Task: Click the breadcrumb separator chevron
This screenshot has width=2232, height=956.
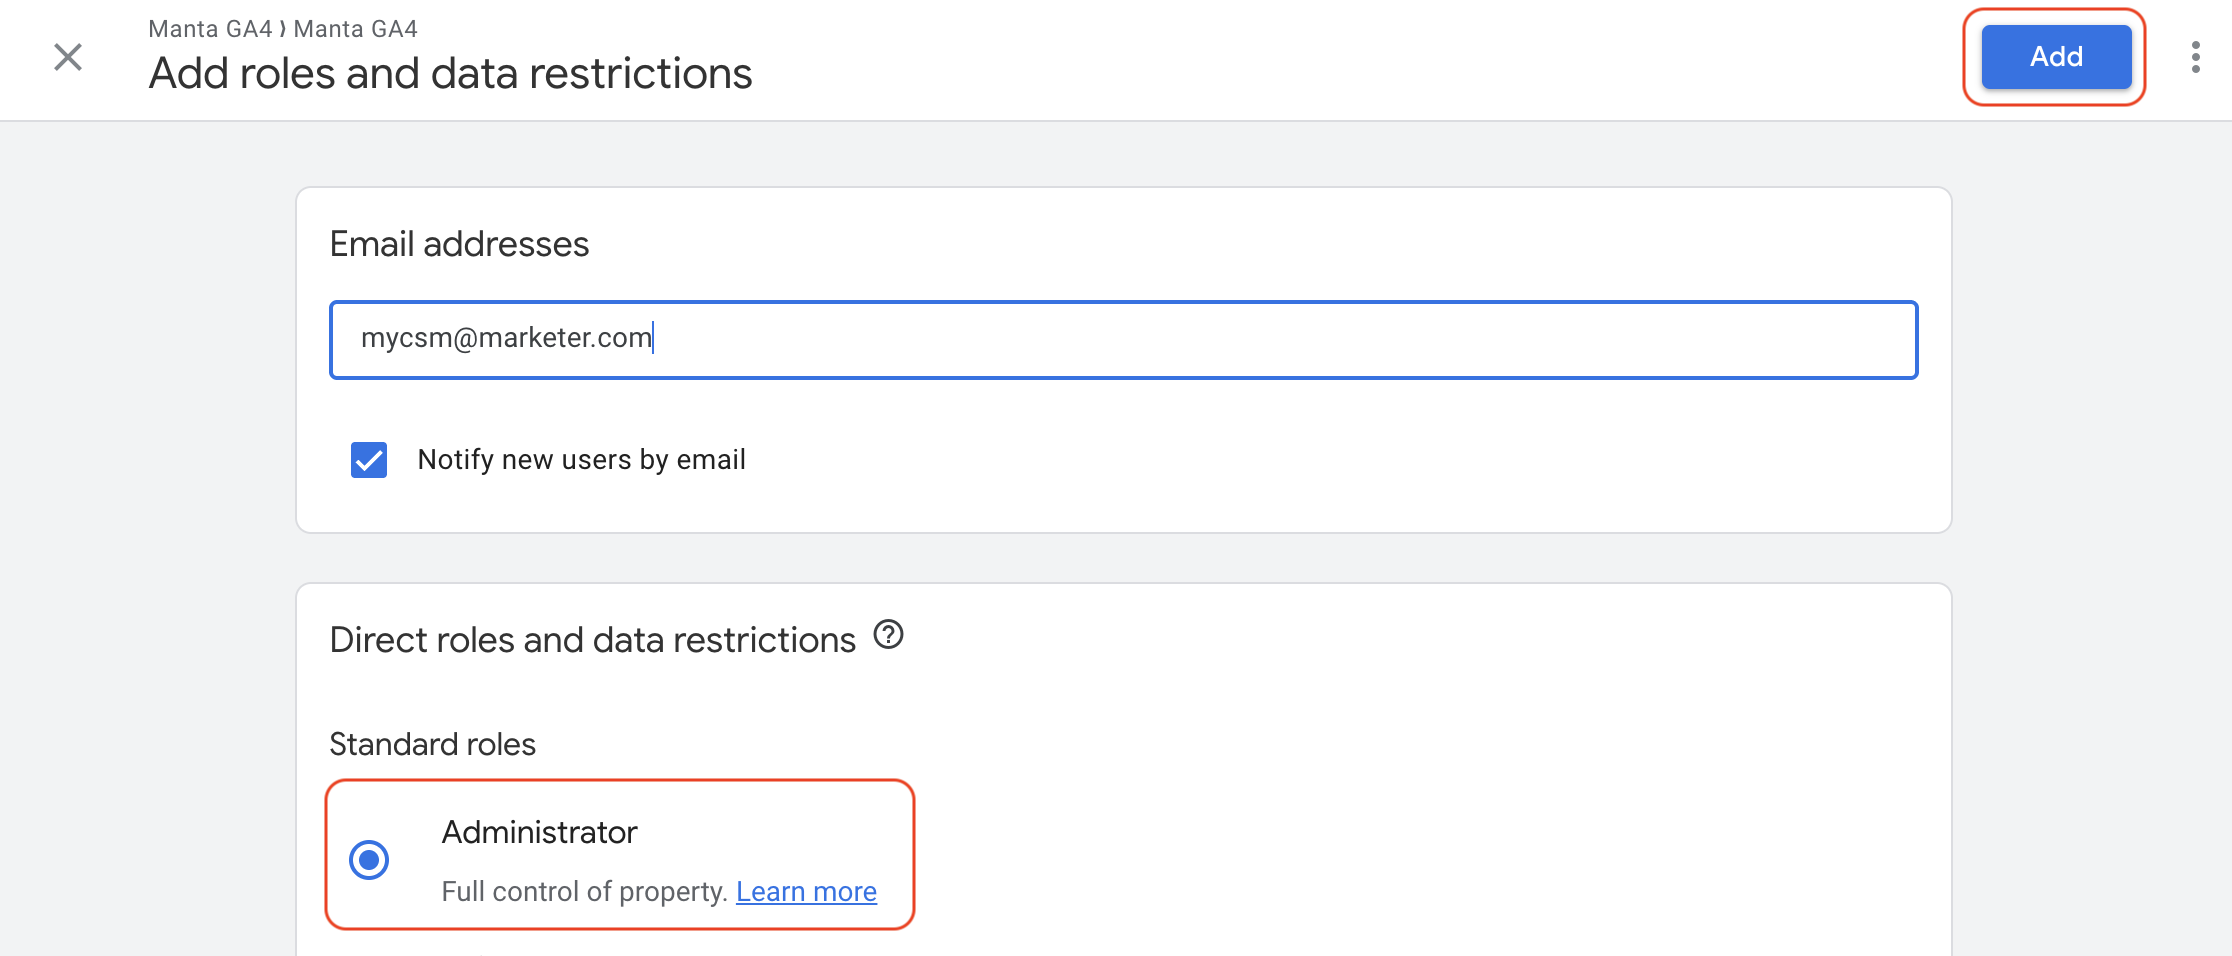Action: click(283, 29)
